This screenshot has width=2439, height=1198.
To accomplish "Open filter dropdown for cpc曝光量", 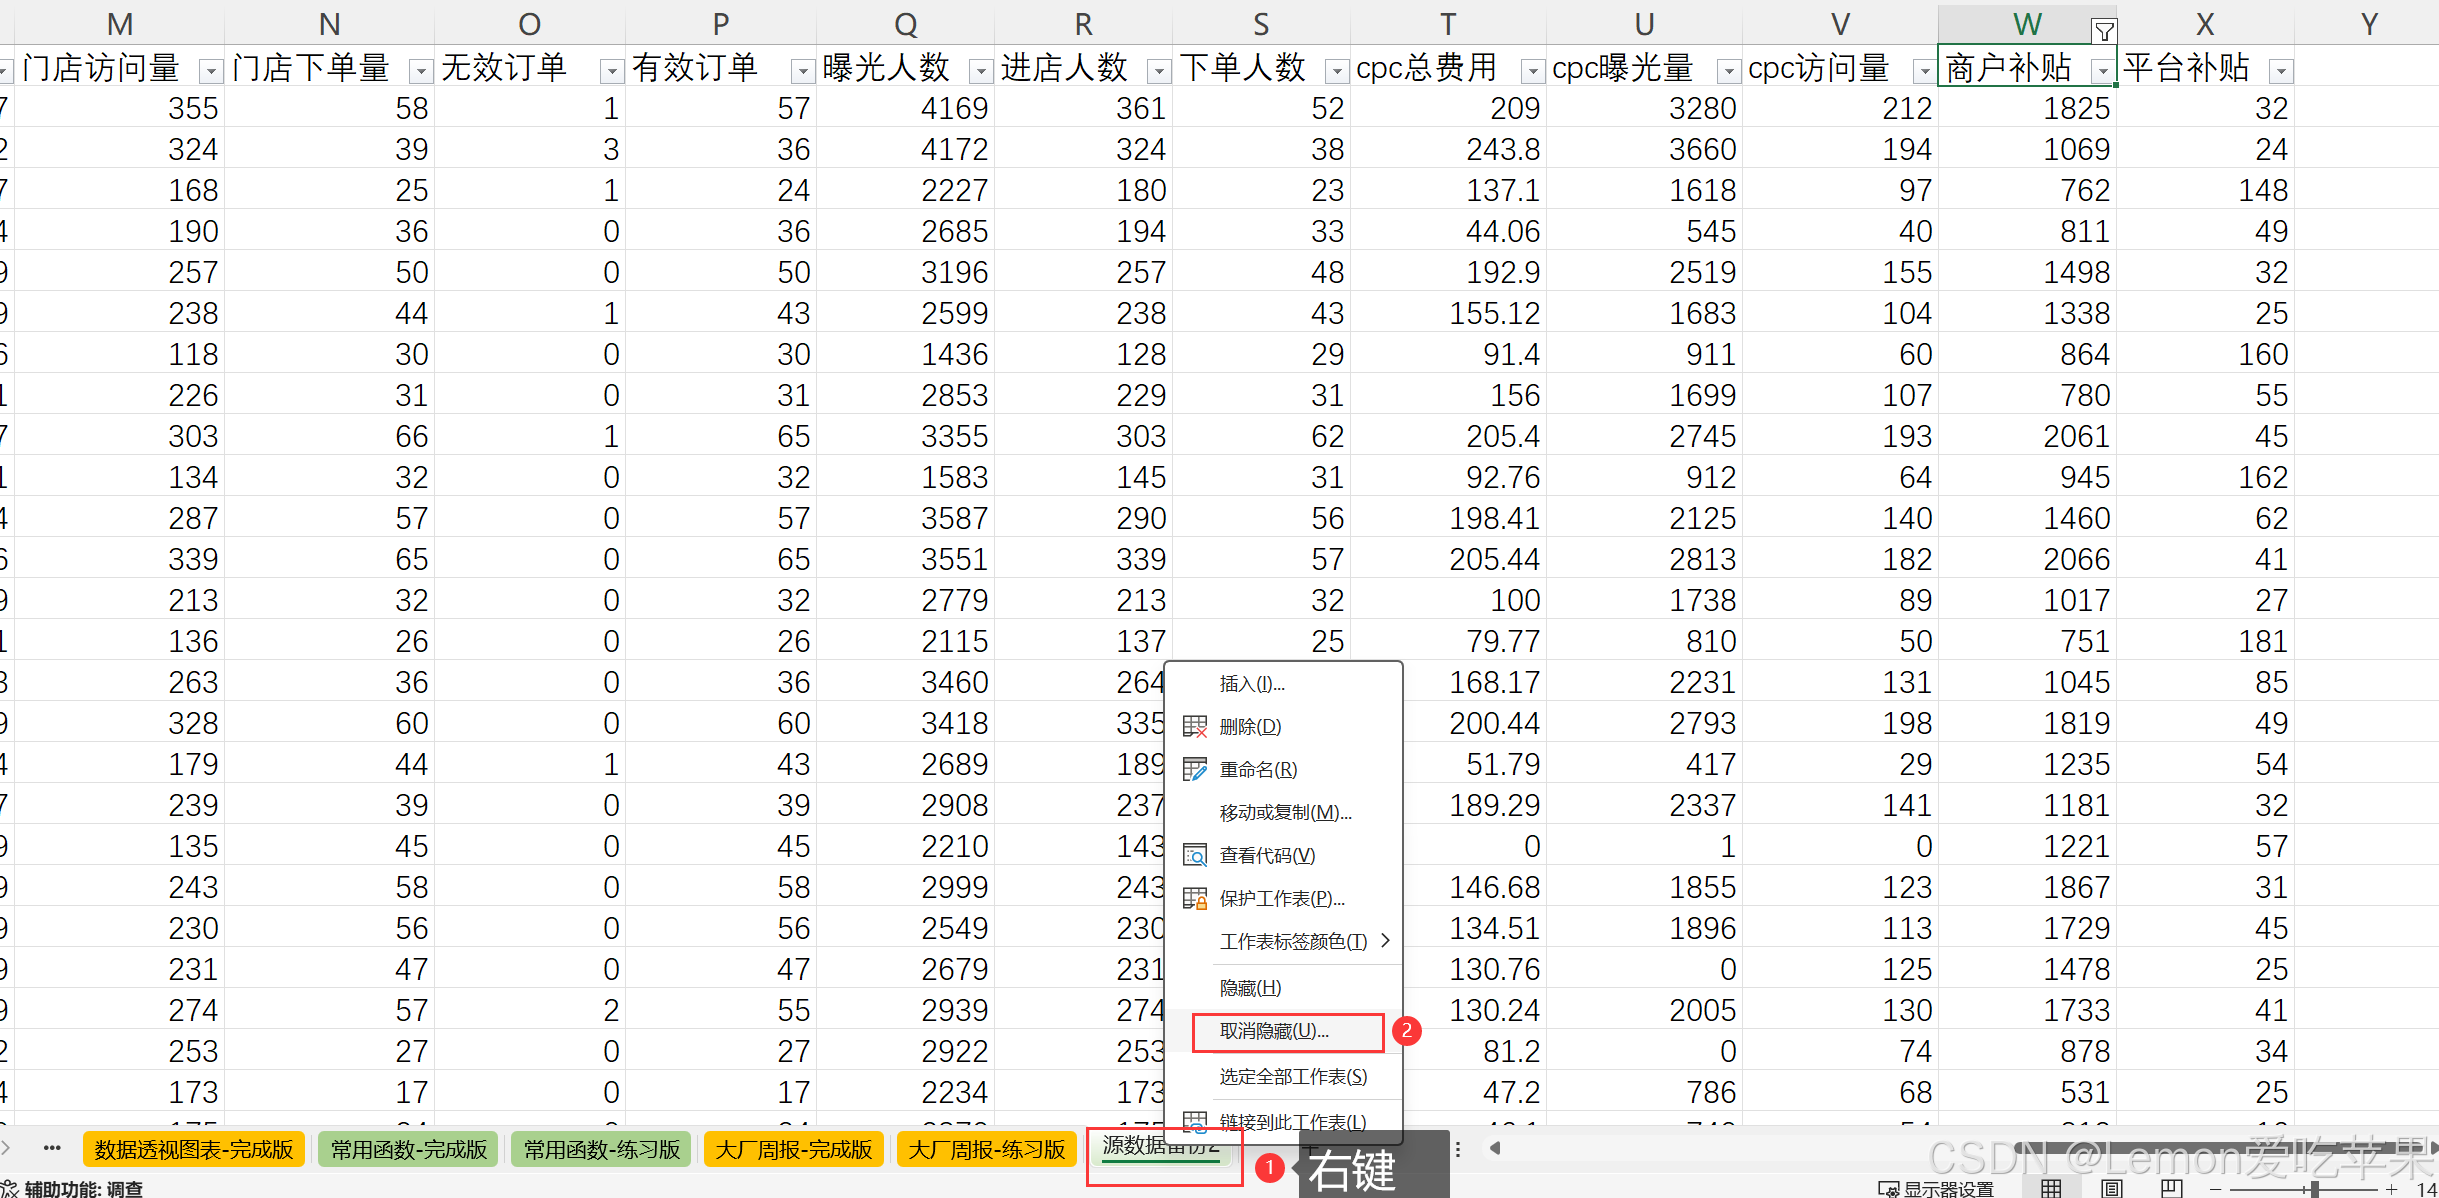I will (1728, 71).
